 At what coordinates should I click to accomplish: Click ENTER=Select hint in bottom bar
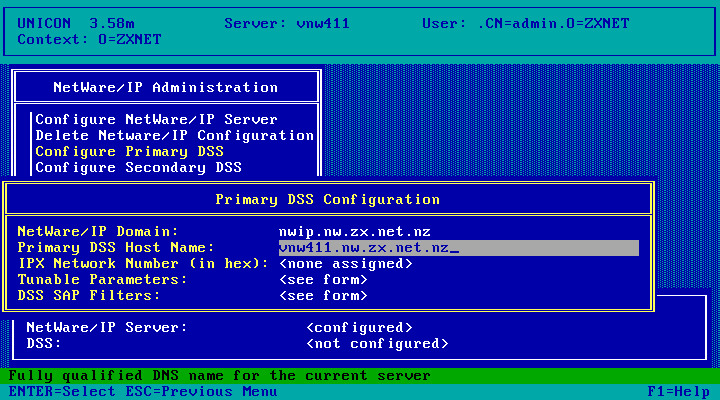(62, 392)
